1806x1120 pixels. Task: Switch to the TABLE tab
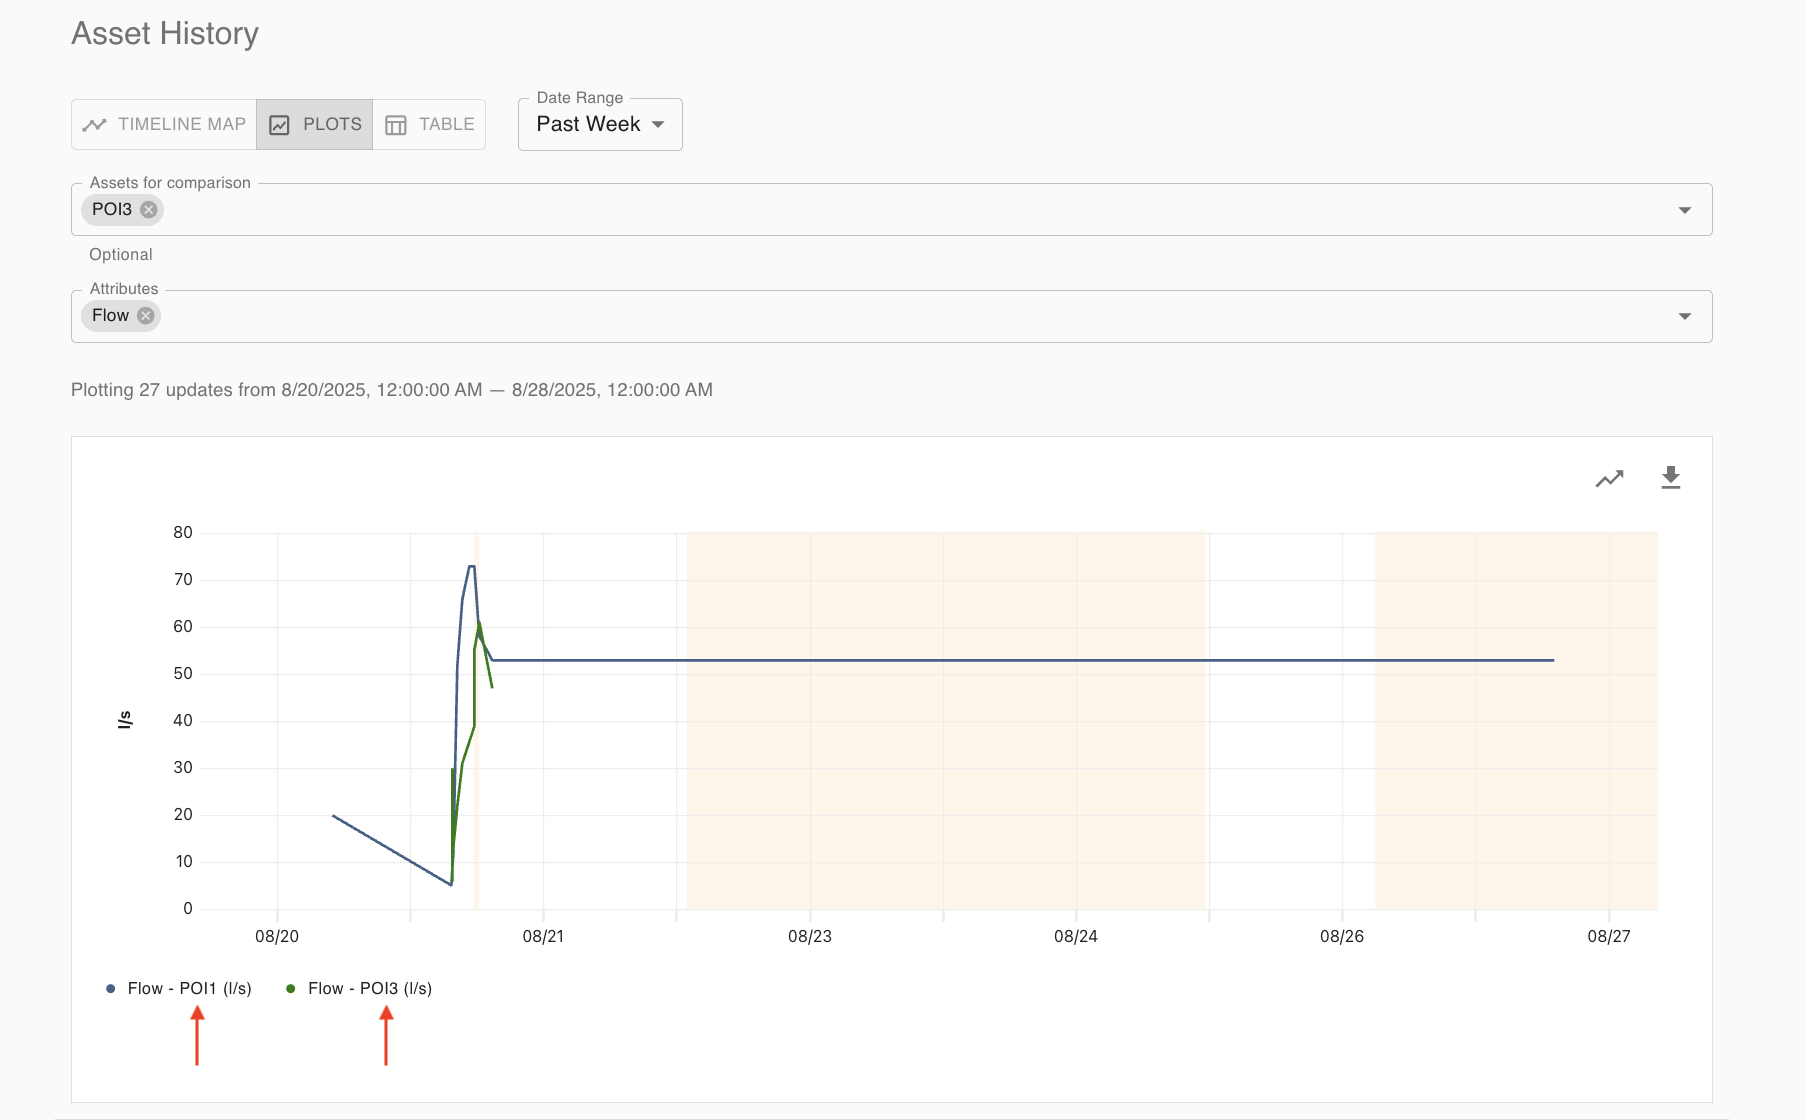click(446, 124)
